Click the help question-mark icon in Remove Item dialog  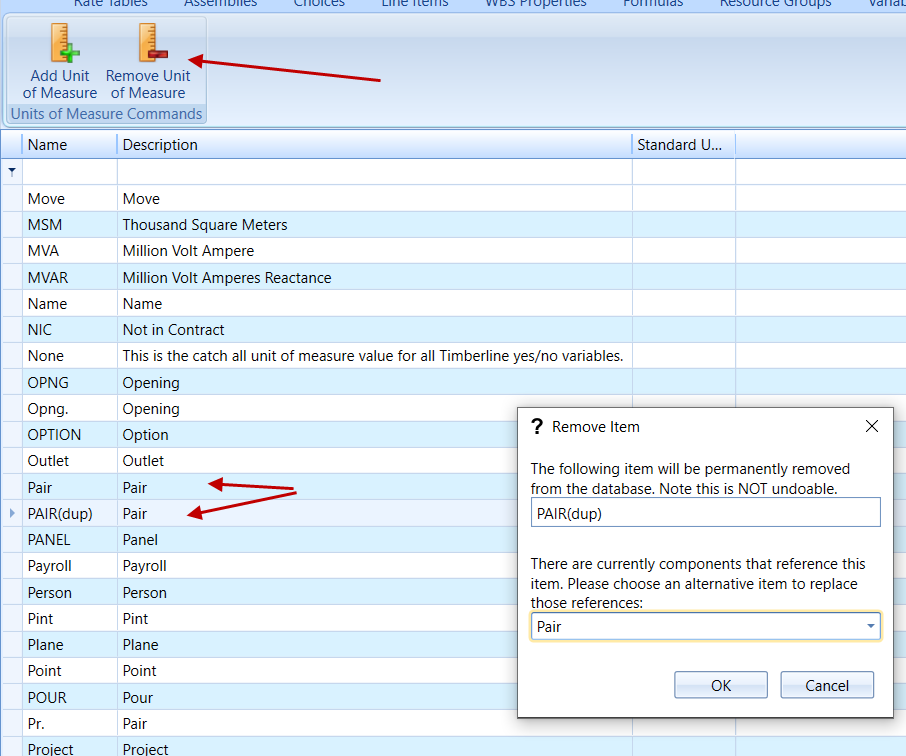[537, 425]
